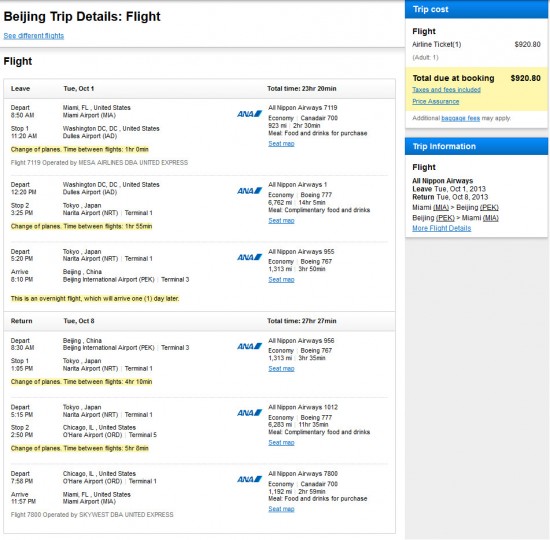The height and width of the screenshot is (540, 550).
Task: Click ANA logo beside flight 955
Action: (249, 257)
